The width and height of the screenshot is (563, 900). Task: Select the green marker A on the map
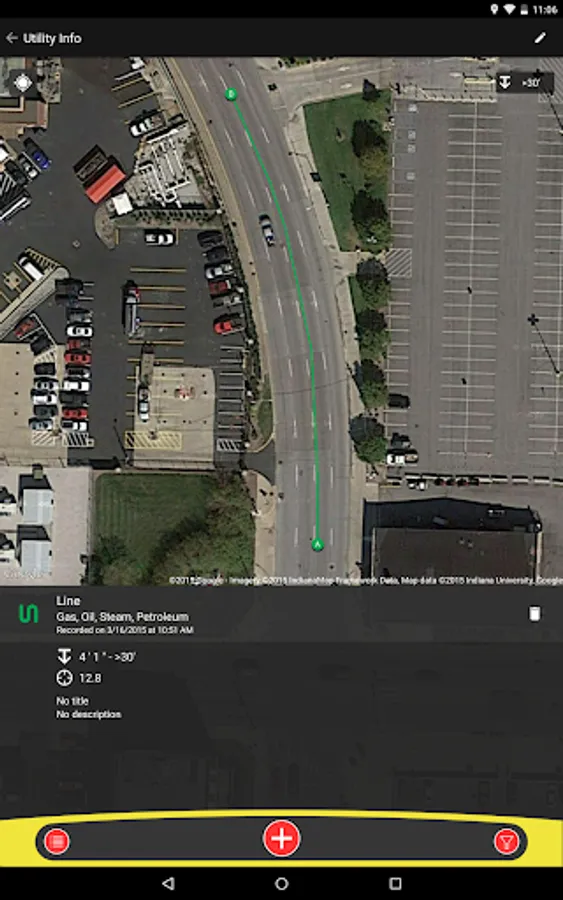tap(317, 544)
